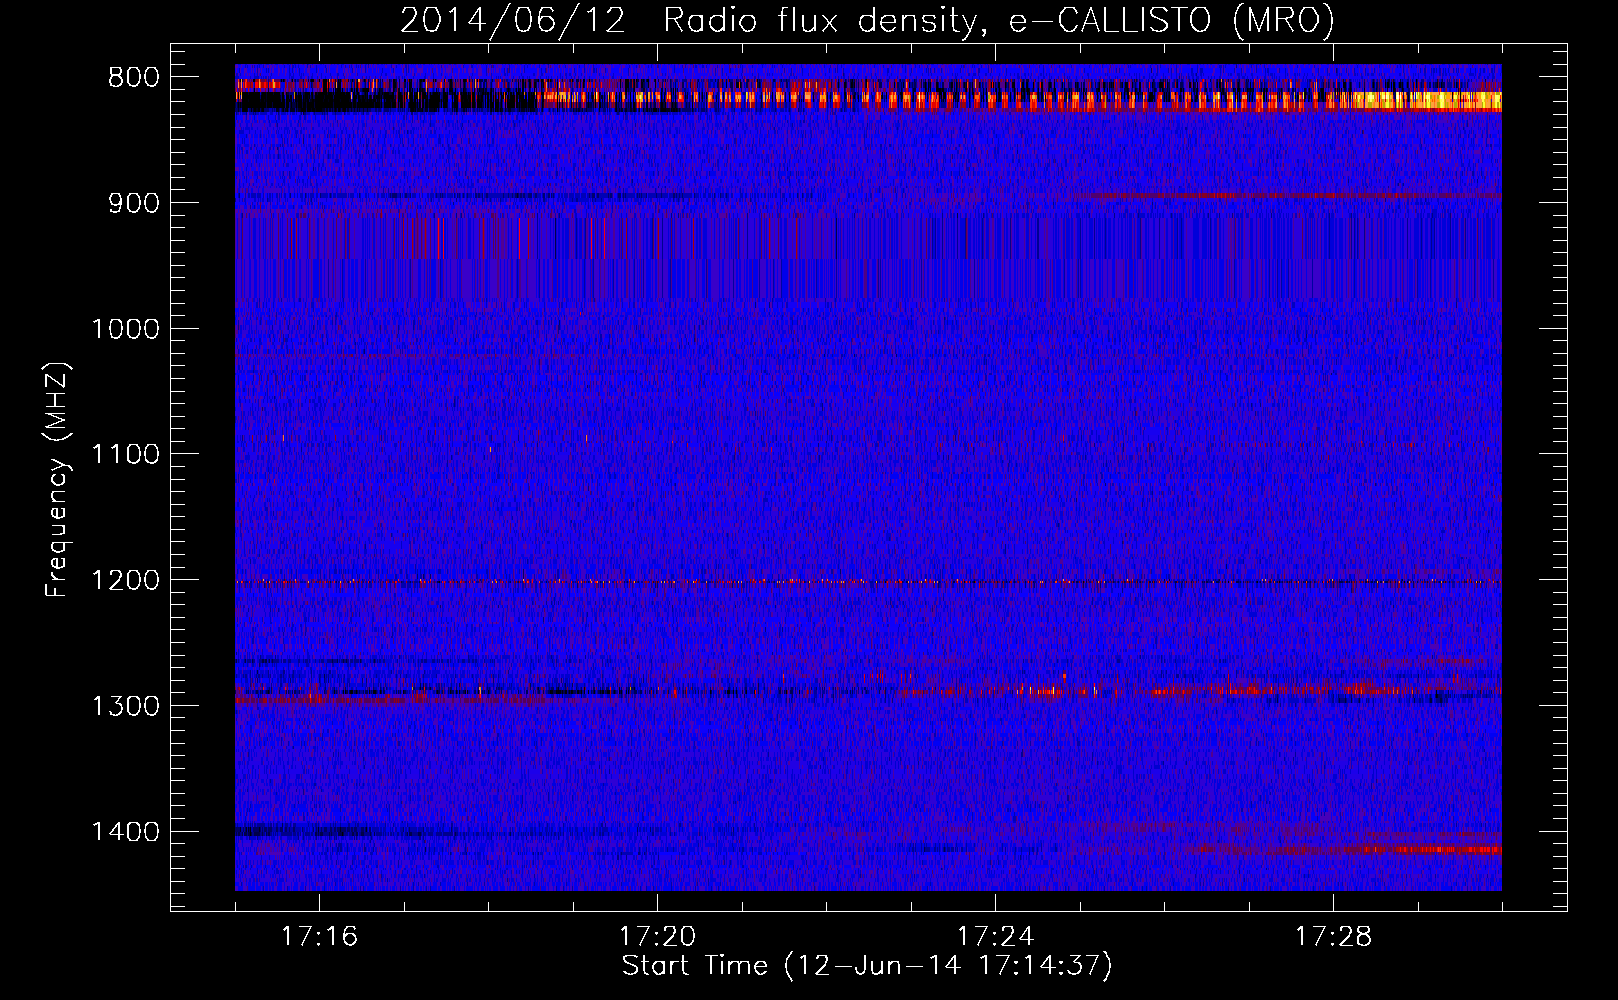Image resolution: width=1618 pixels, height=1000 pixels.
Task: Click the thin dotted line at 1200 MHz
Action: click(868, 581)
